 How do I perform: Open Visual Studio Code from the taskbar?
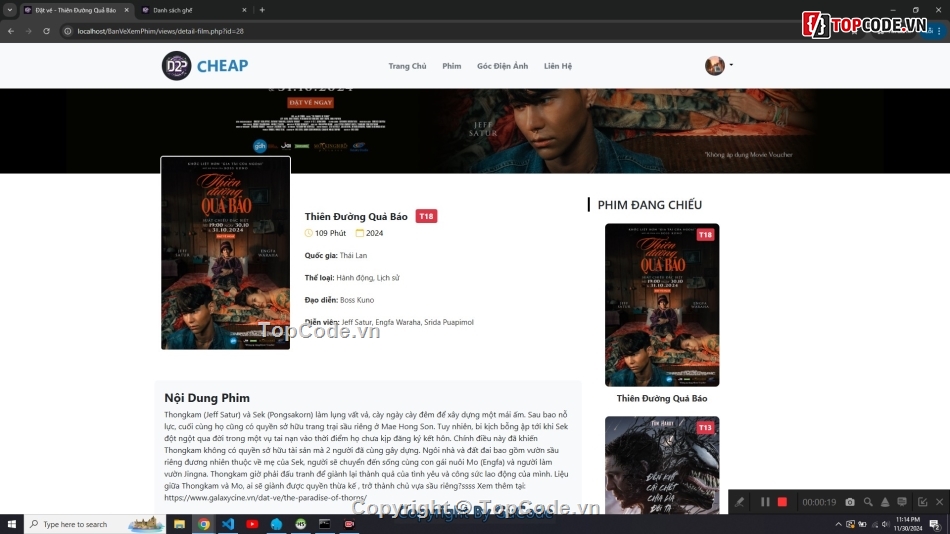coord(228,524)
